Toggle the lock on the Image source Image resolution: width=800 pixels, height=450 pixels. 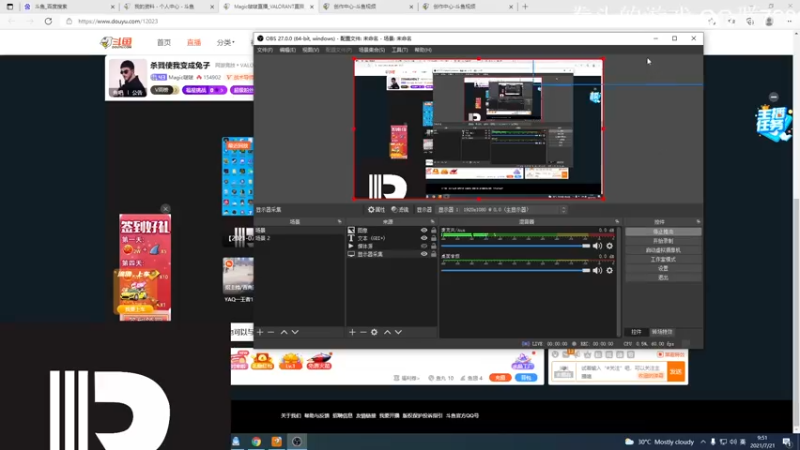[x=434, y=231]
